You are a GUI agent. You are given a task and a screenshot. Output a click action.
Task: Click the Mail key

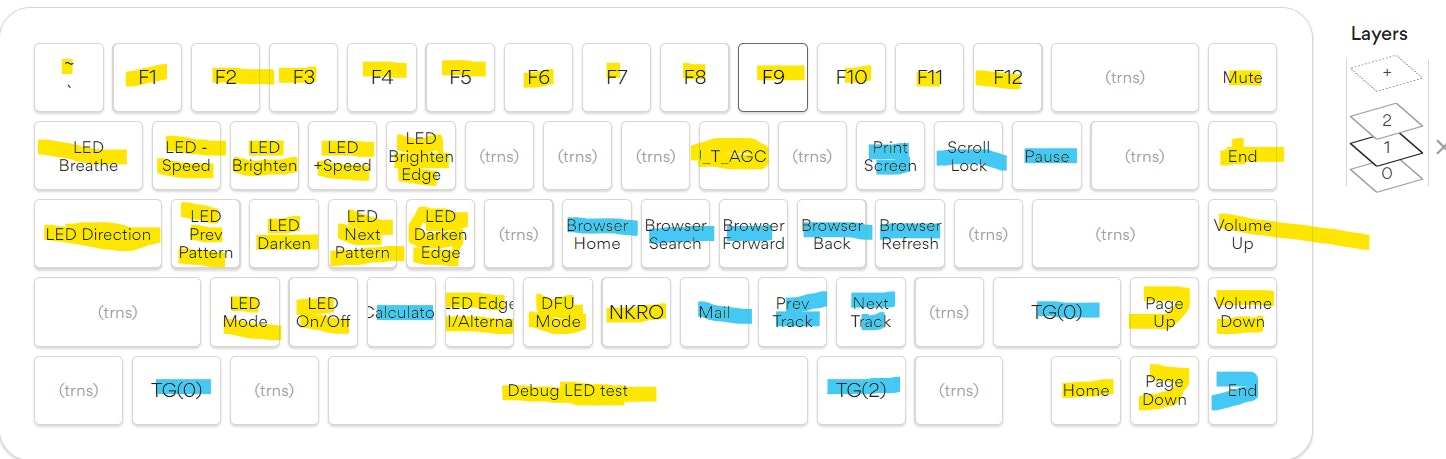pyautogui.click(x=714, y=312)
